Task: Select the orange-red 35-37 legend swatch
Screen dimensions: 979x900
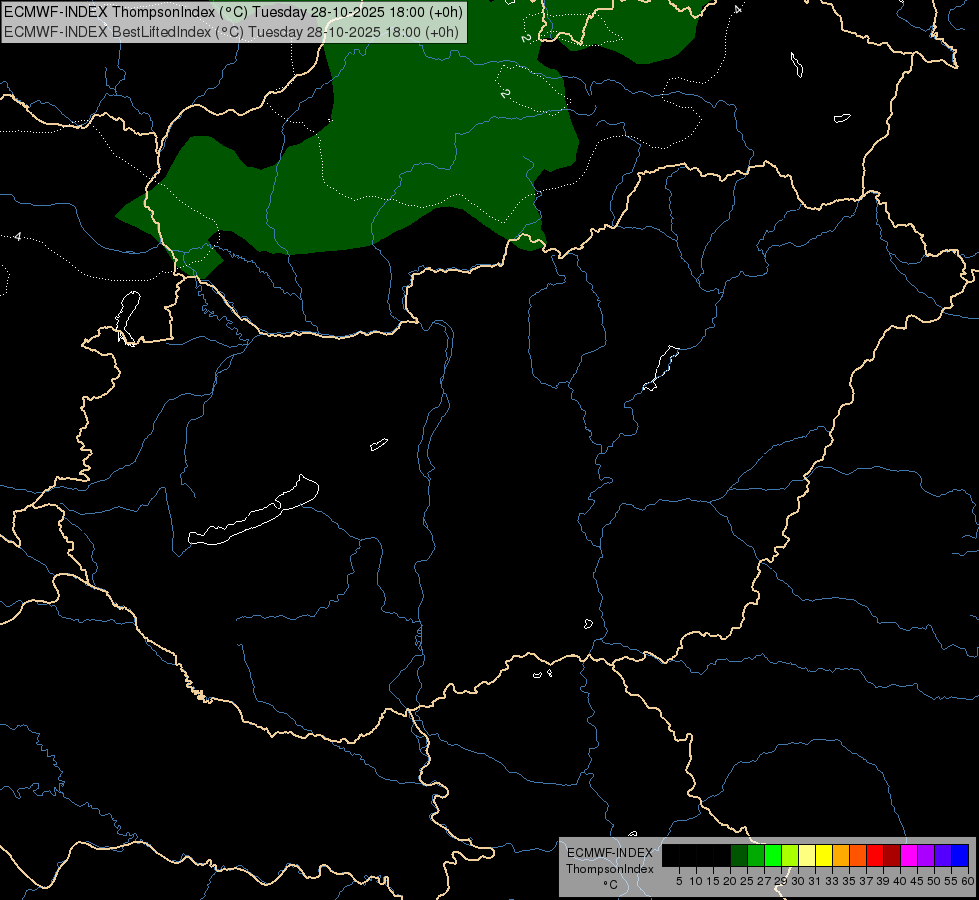Action: click(858, 855)
